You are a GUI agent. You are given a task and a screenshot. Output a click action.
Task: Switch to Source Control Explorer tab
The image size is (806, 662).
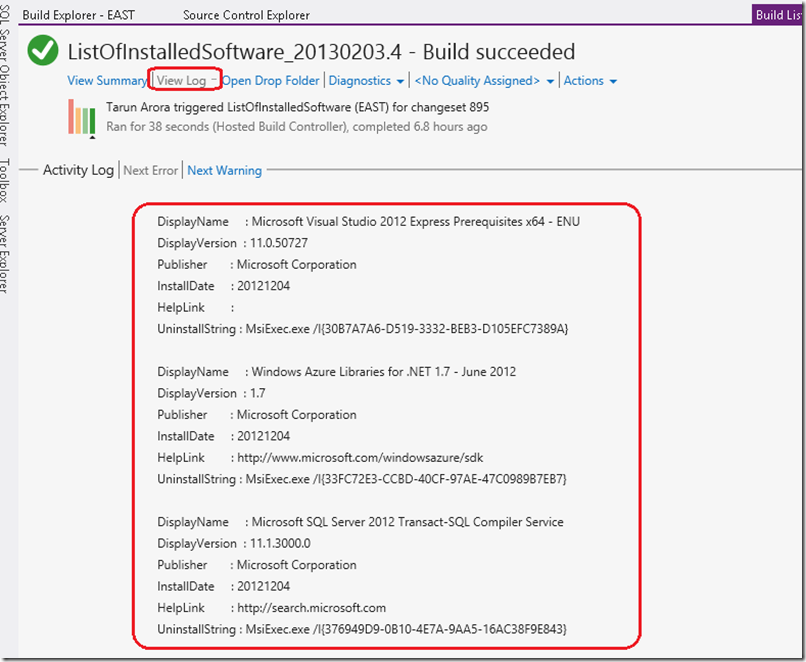[x=246, y=15]
